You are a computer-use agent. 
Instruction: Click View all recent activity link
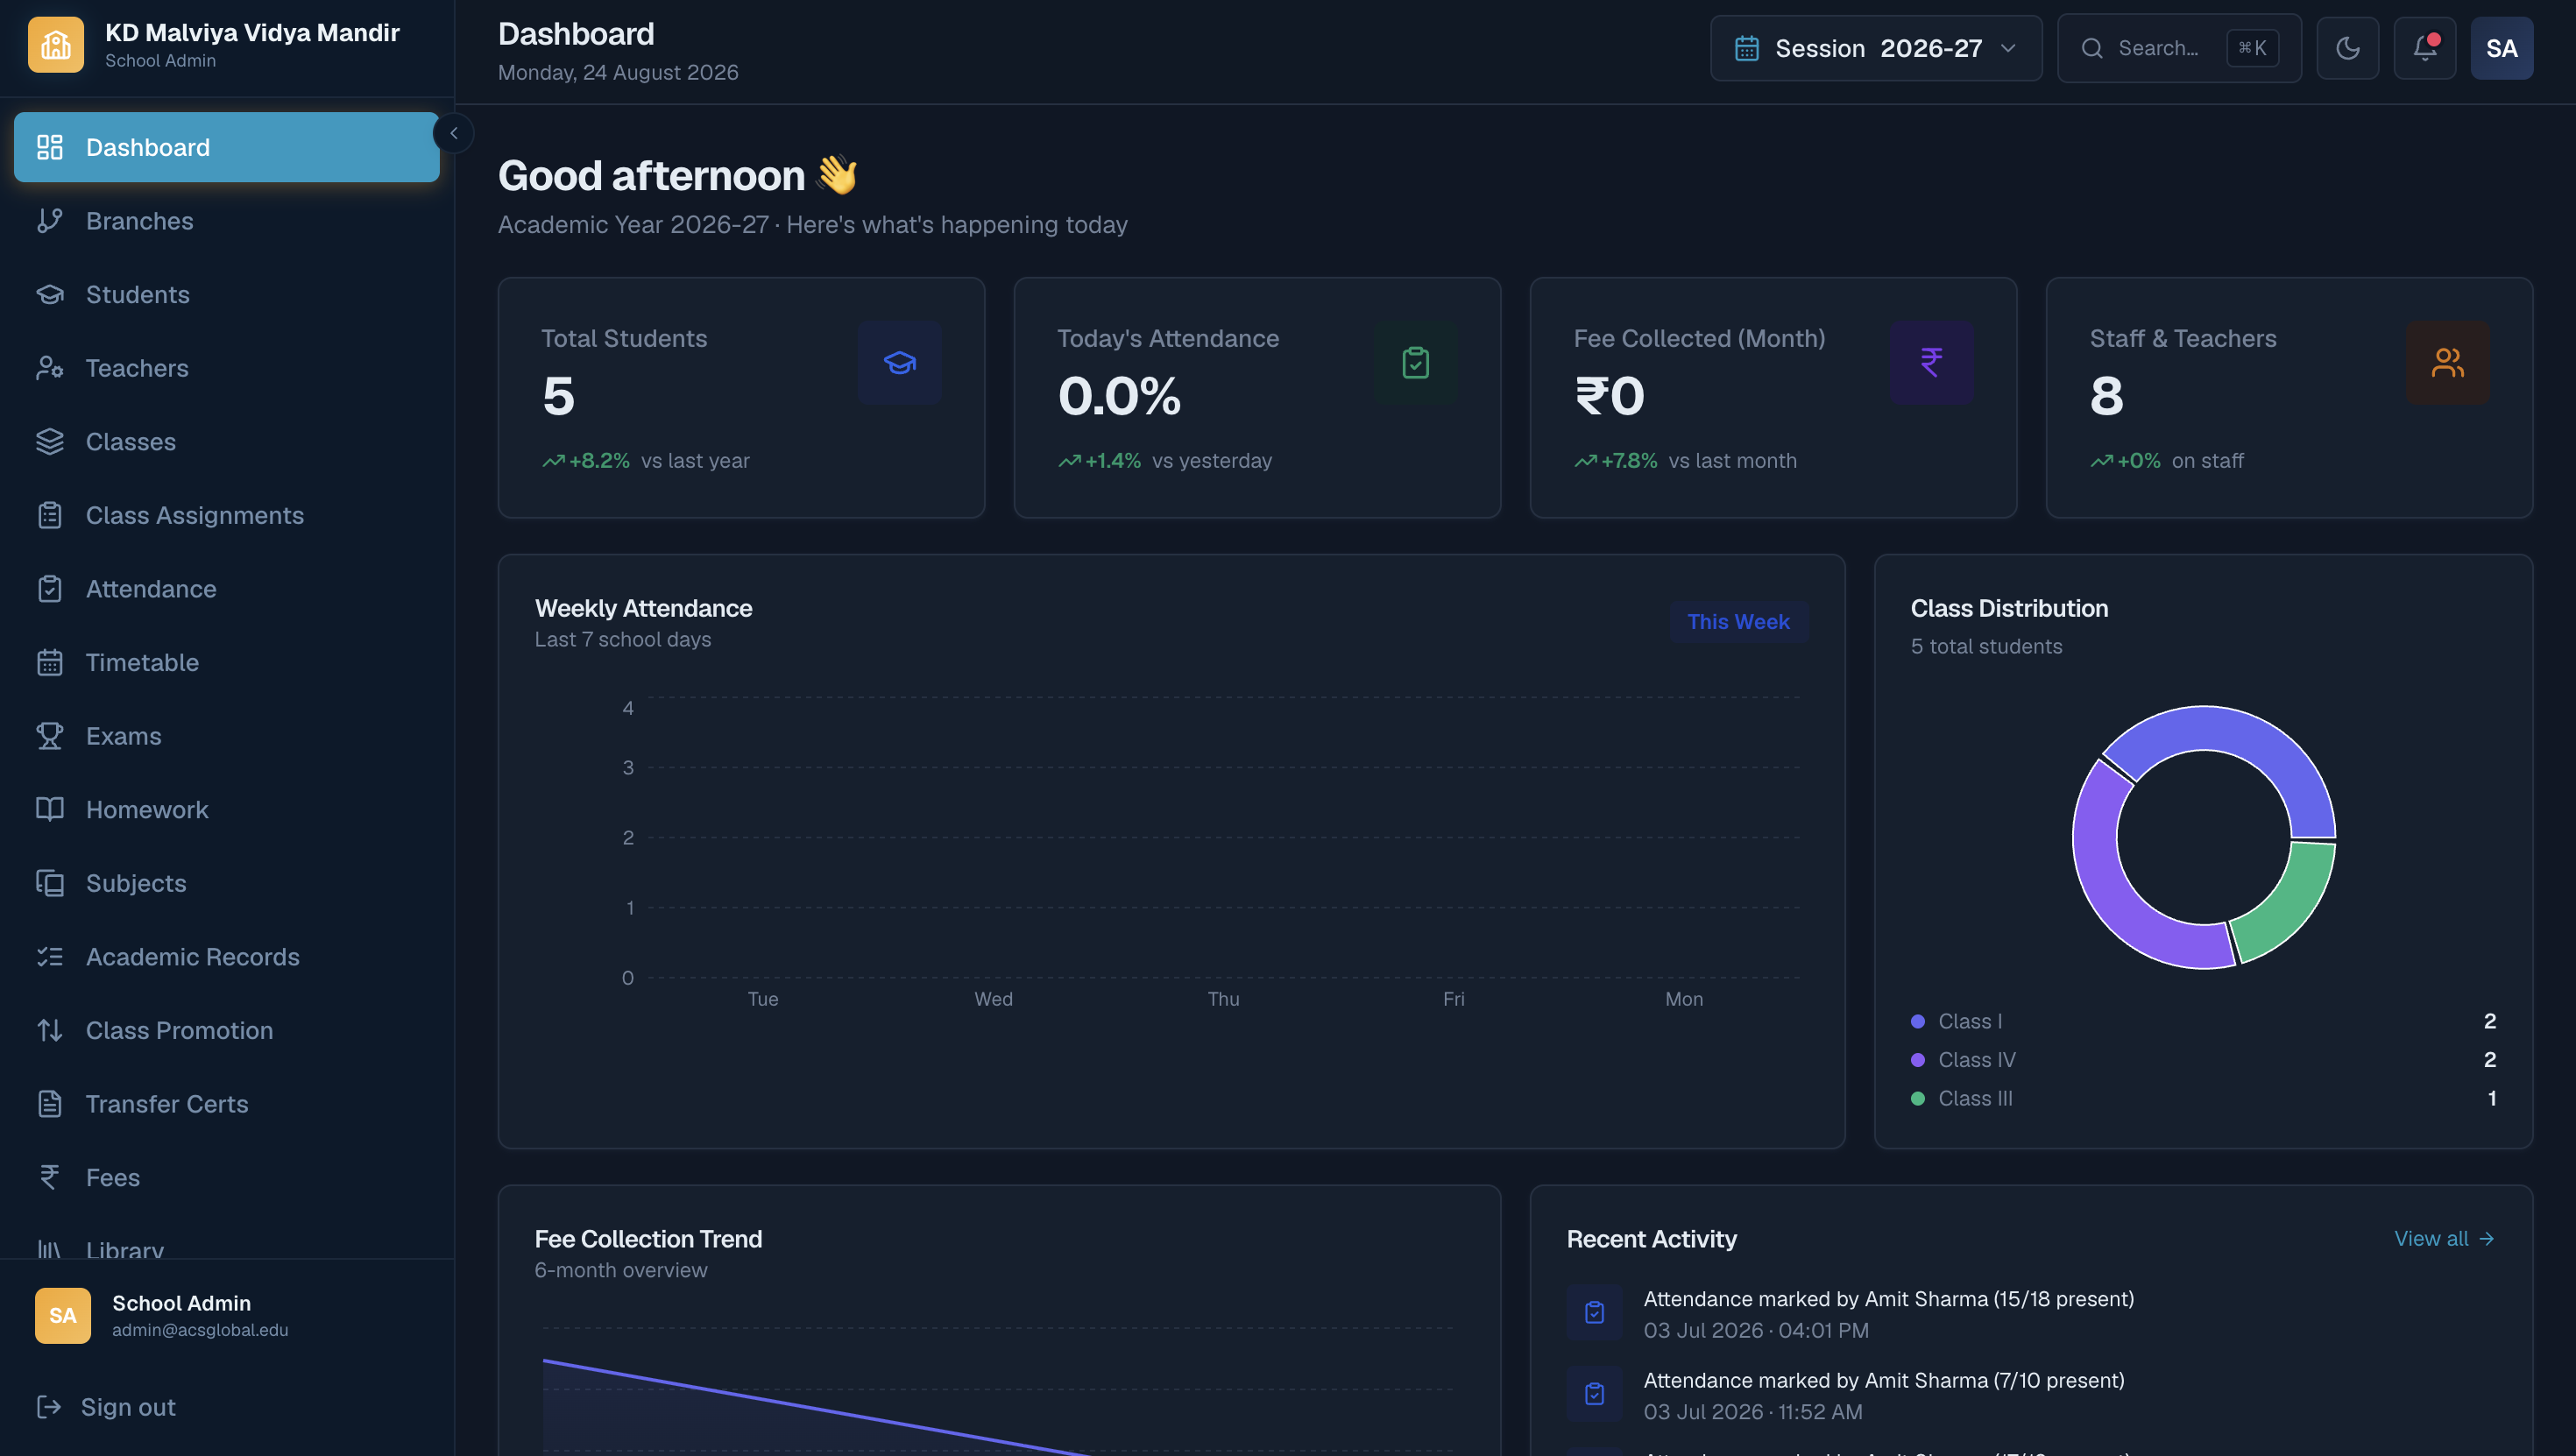pos(2444,1239)
